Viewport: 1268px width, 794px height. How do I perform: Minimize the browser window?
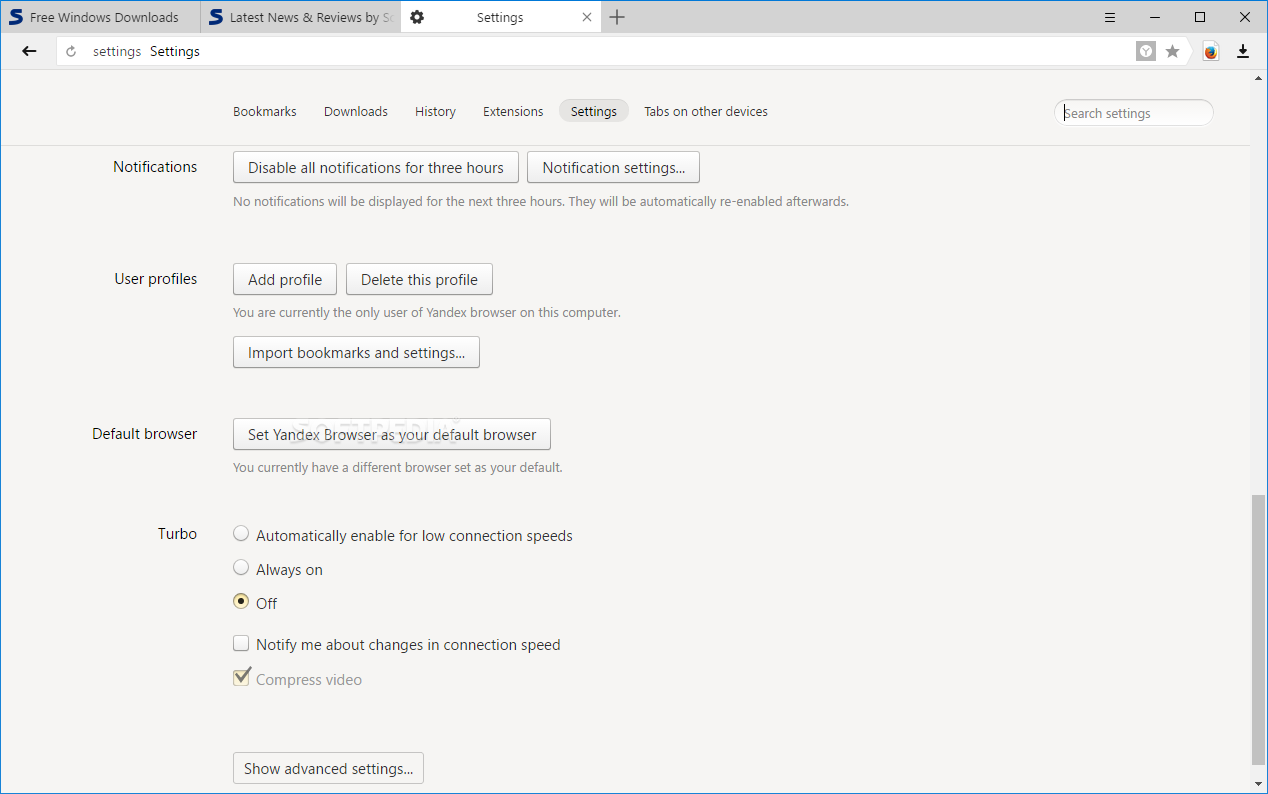(x=1155, y=17)
